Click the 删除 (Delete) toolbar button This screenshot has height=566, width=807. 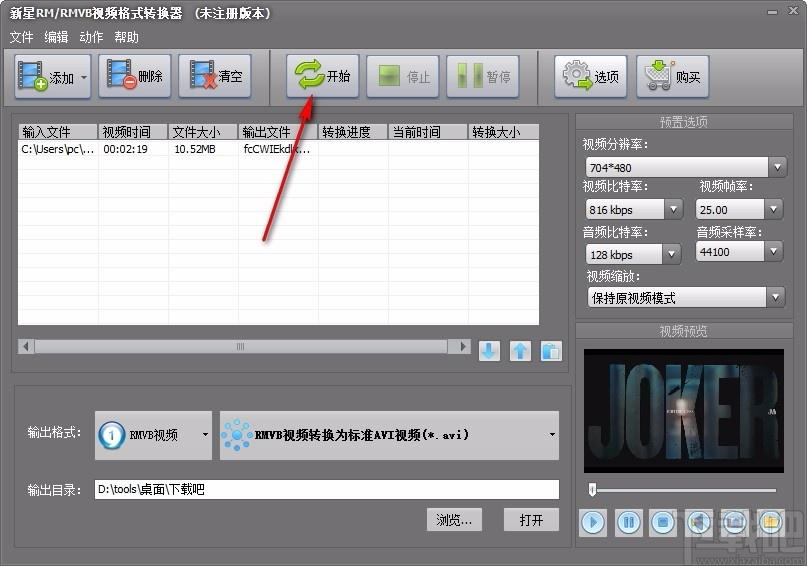click(135, 76)
